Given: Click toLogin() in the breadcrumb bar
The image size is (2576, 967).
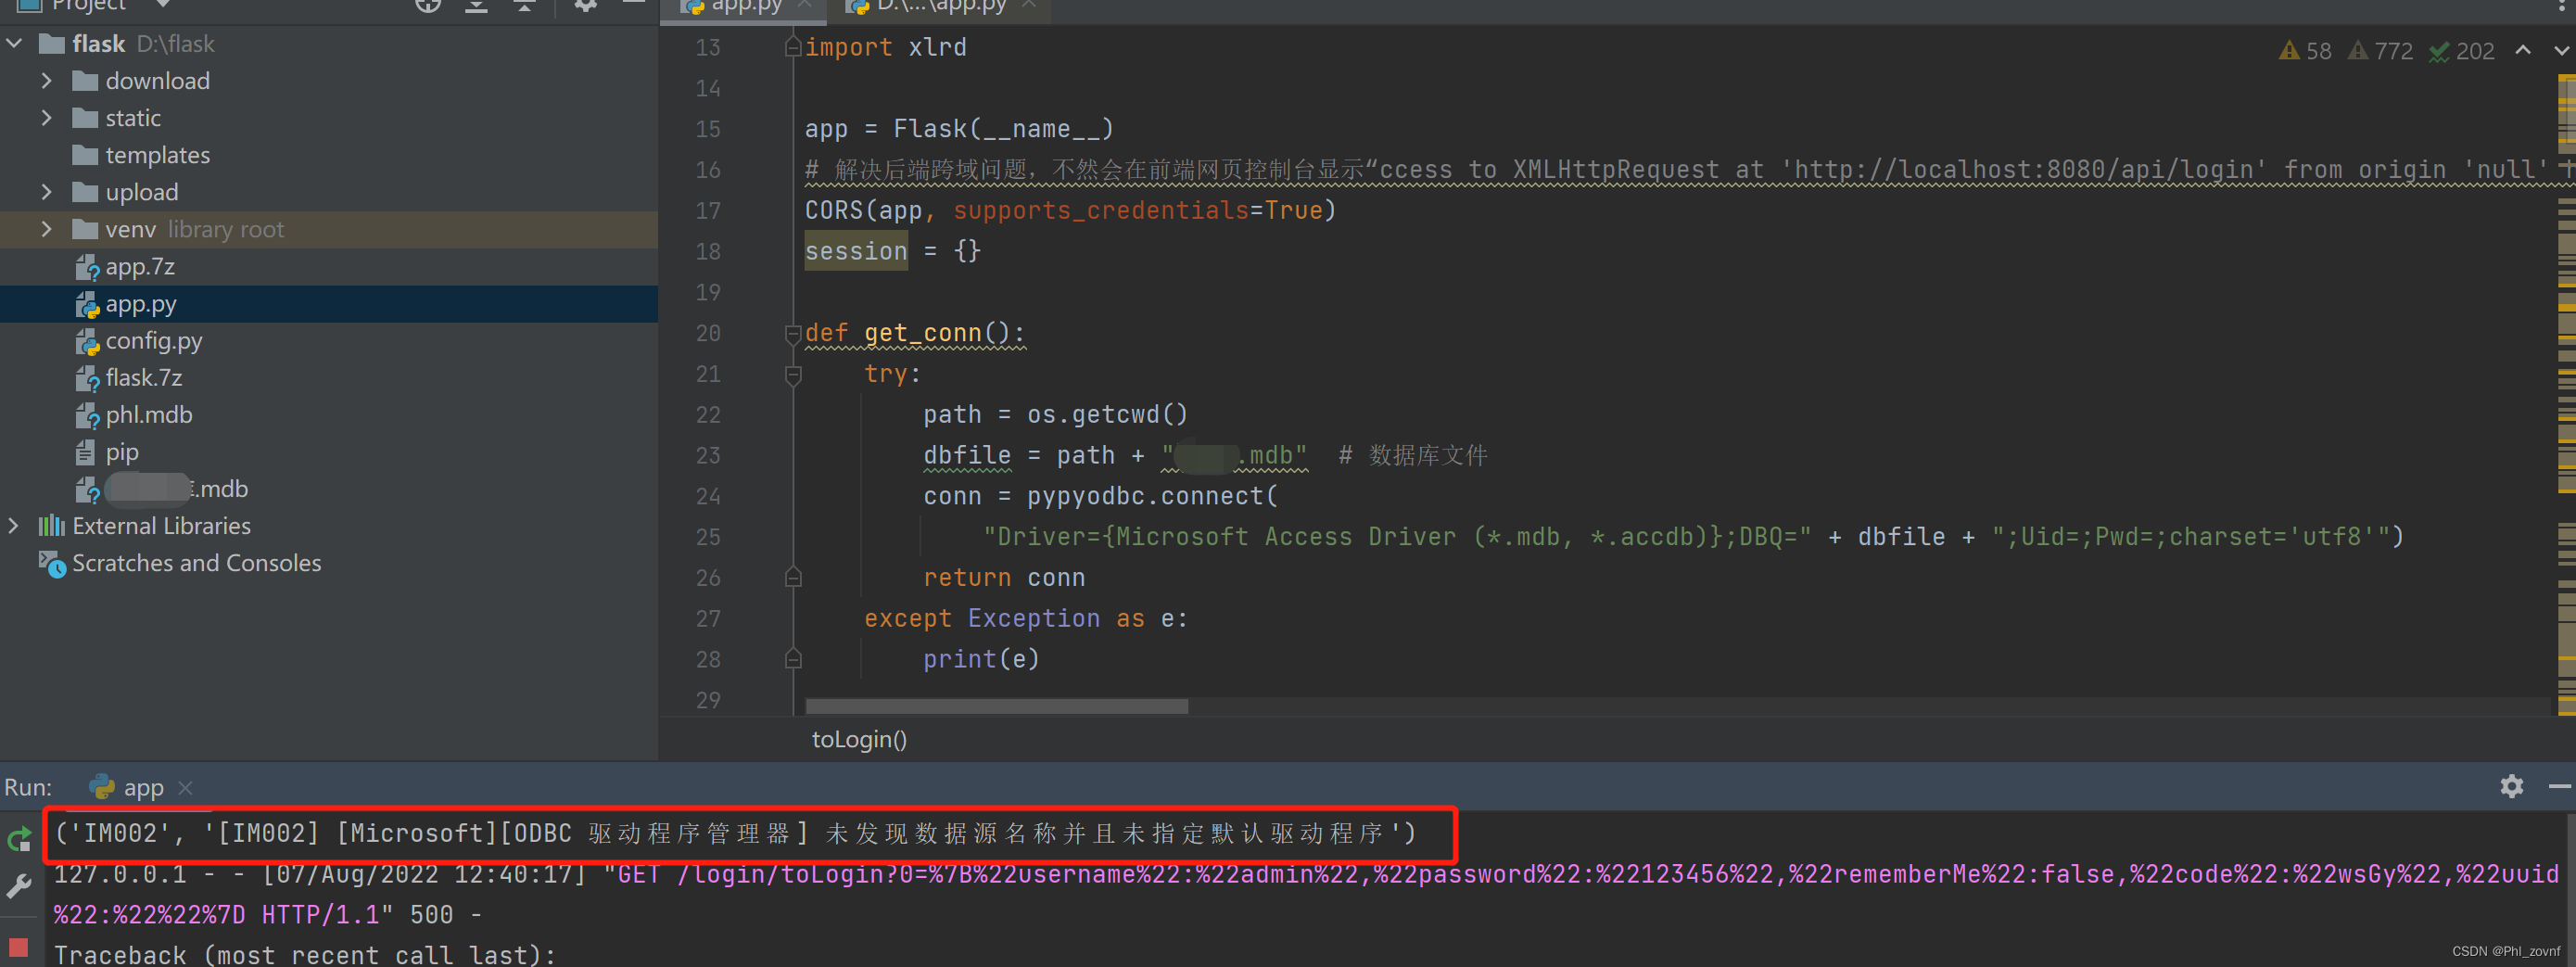Looking at the screenshot, I should pyautogui.click(x=858, y=739).
